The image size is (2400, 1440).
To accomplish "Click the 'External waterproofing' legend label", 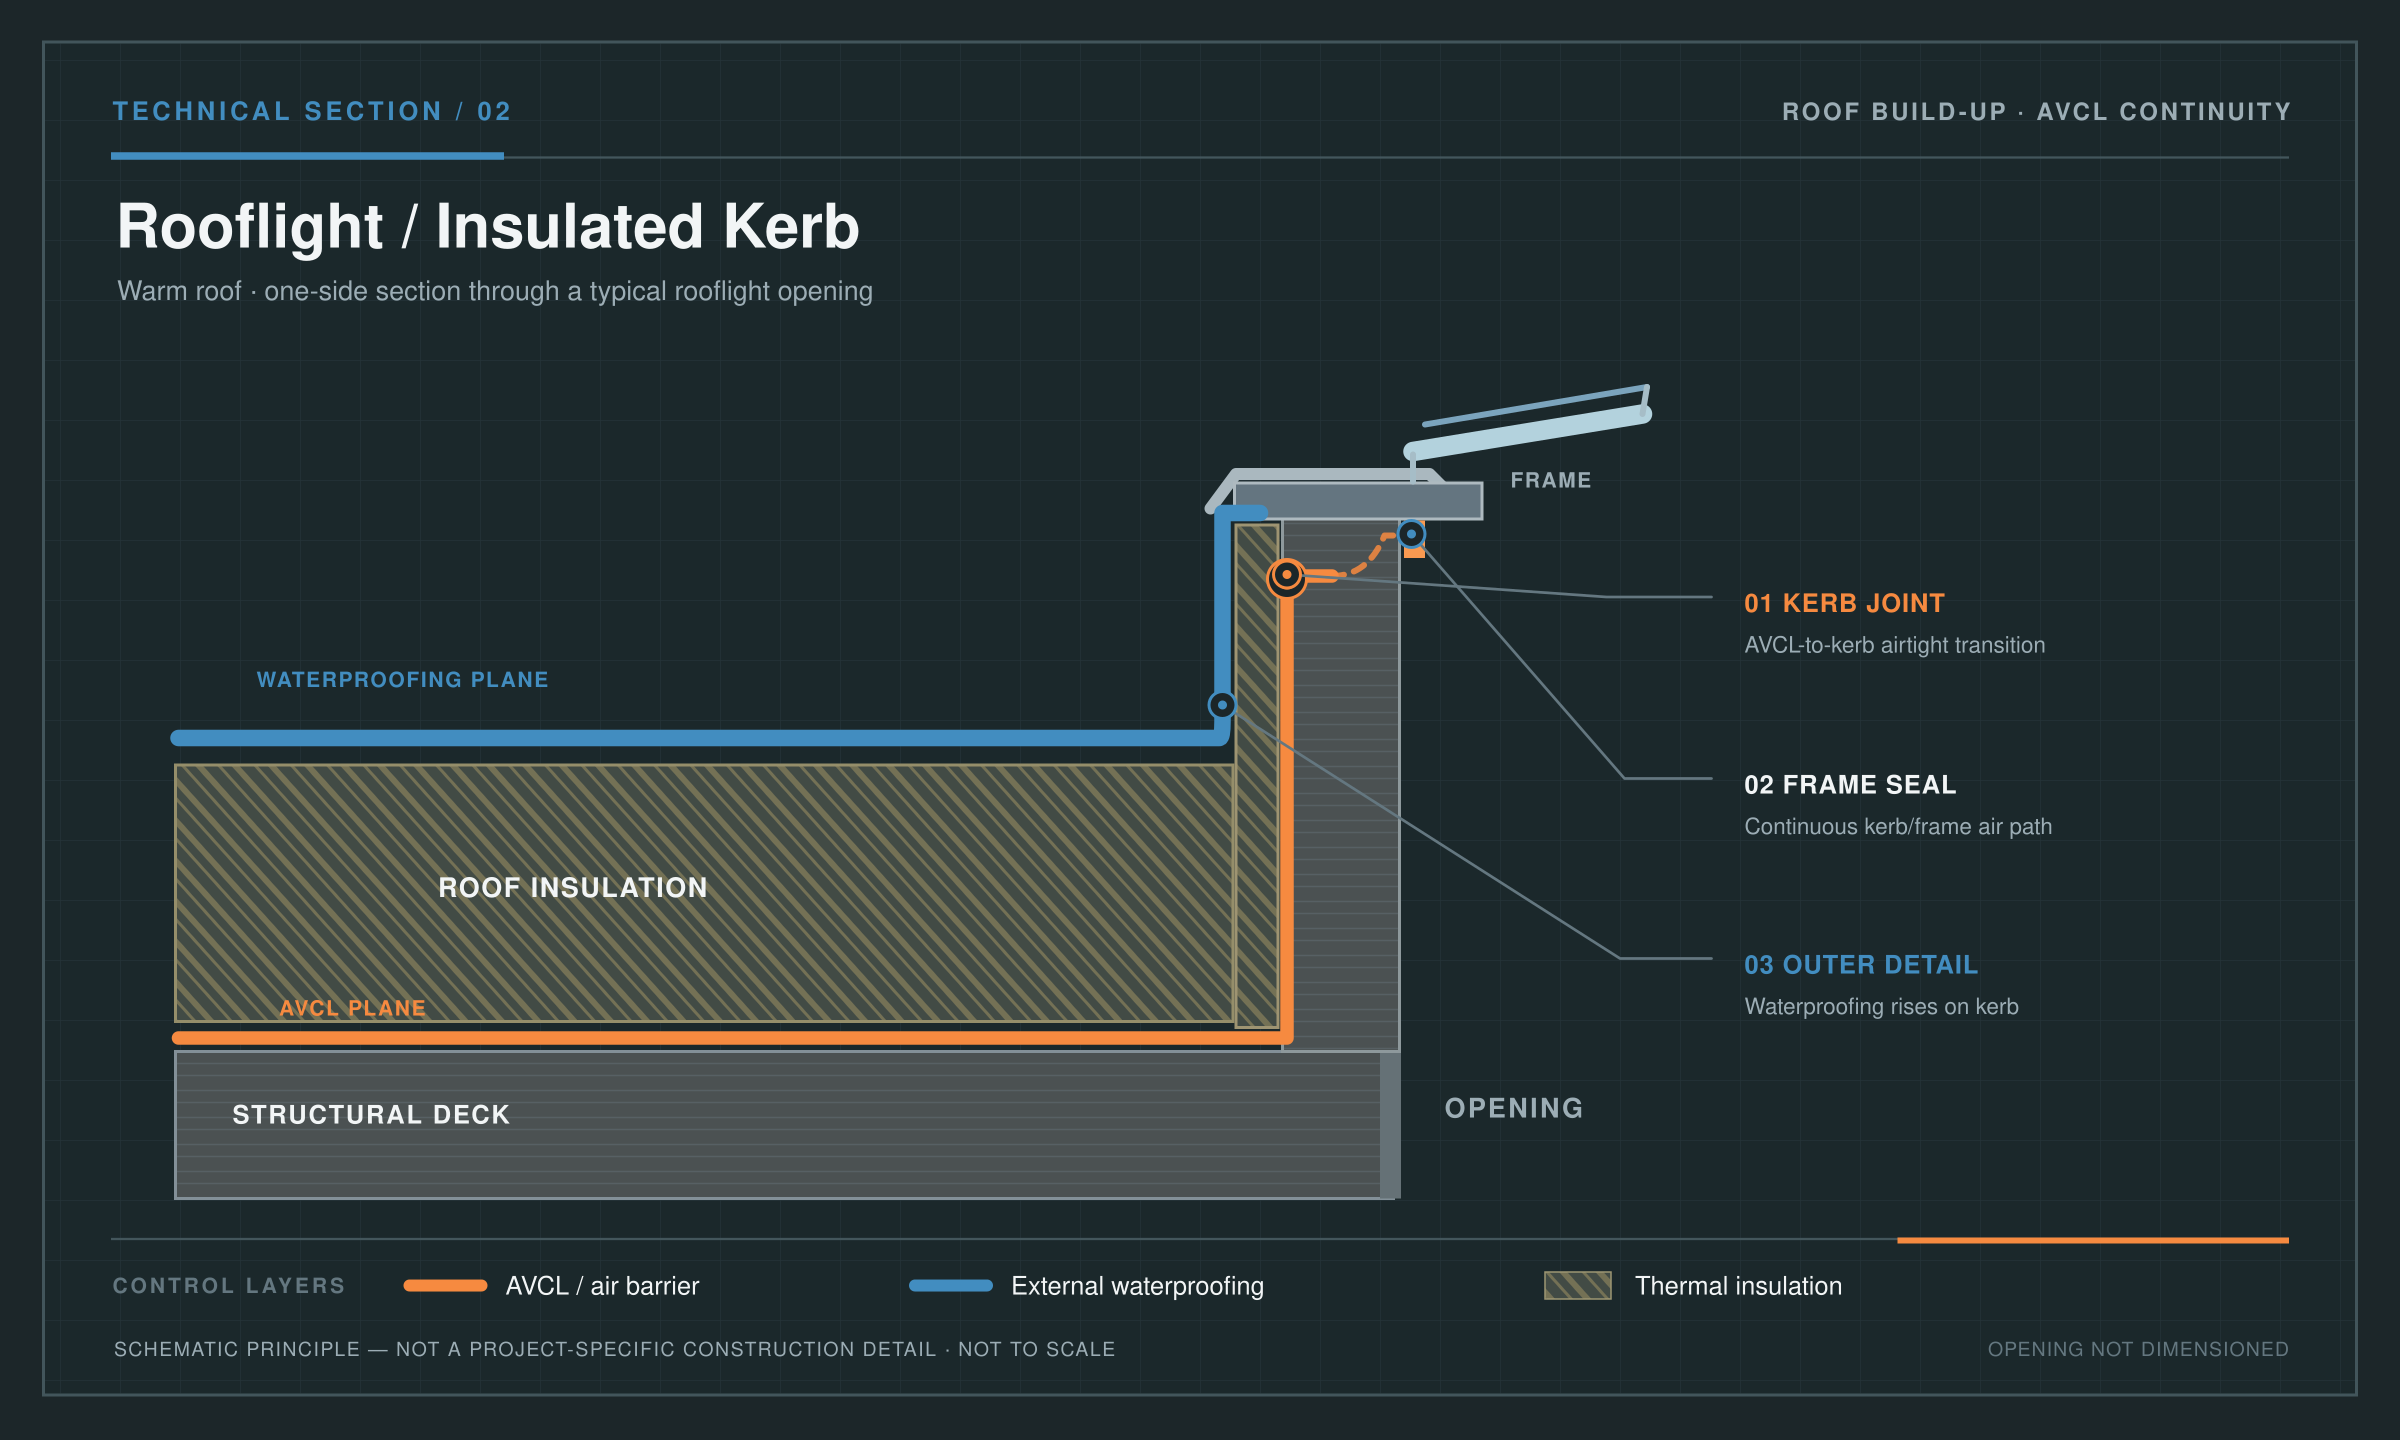I will [1137, 1286].
